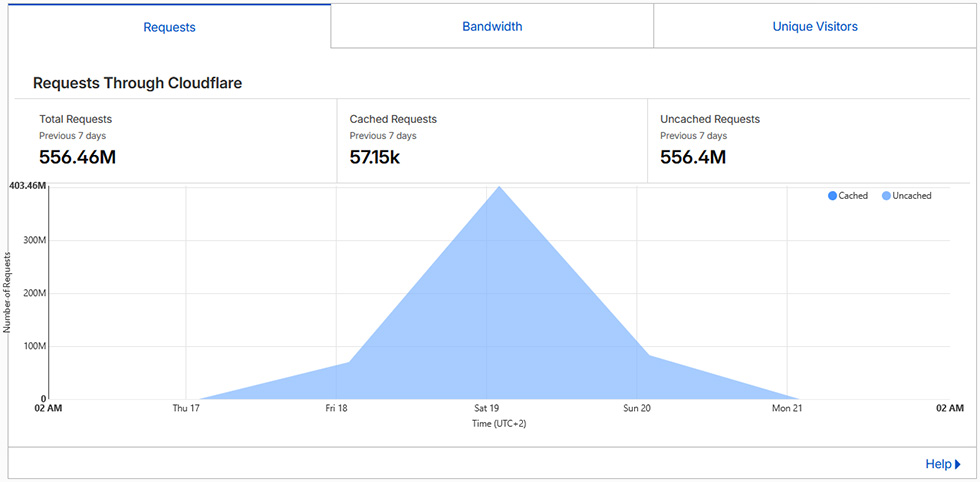Open the Help link
The height and width of the screenshot is (482, 980).
pyautogui.click(x=938, y=464)
